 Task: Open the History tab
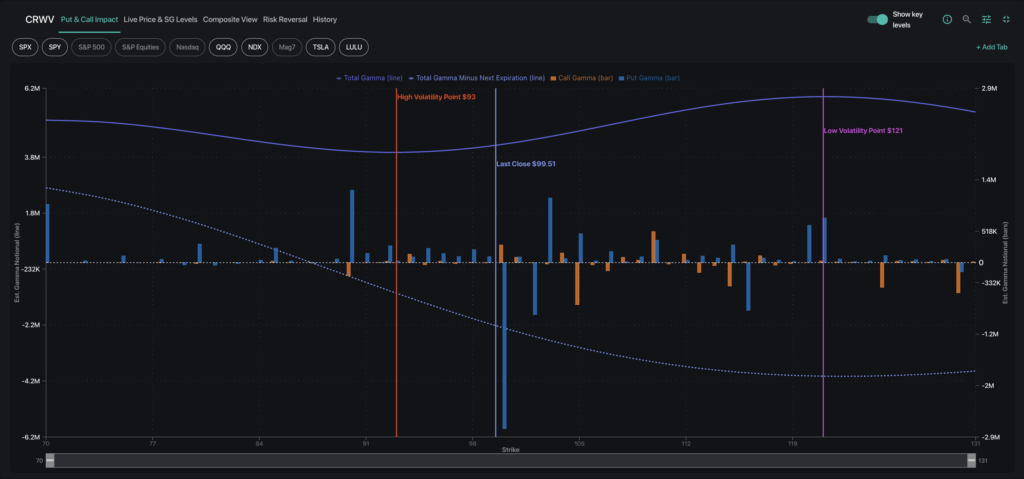click(x=325, y=19)
